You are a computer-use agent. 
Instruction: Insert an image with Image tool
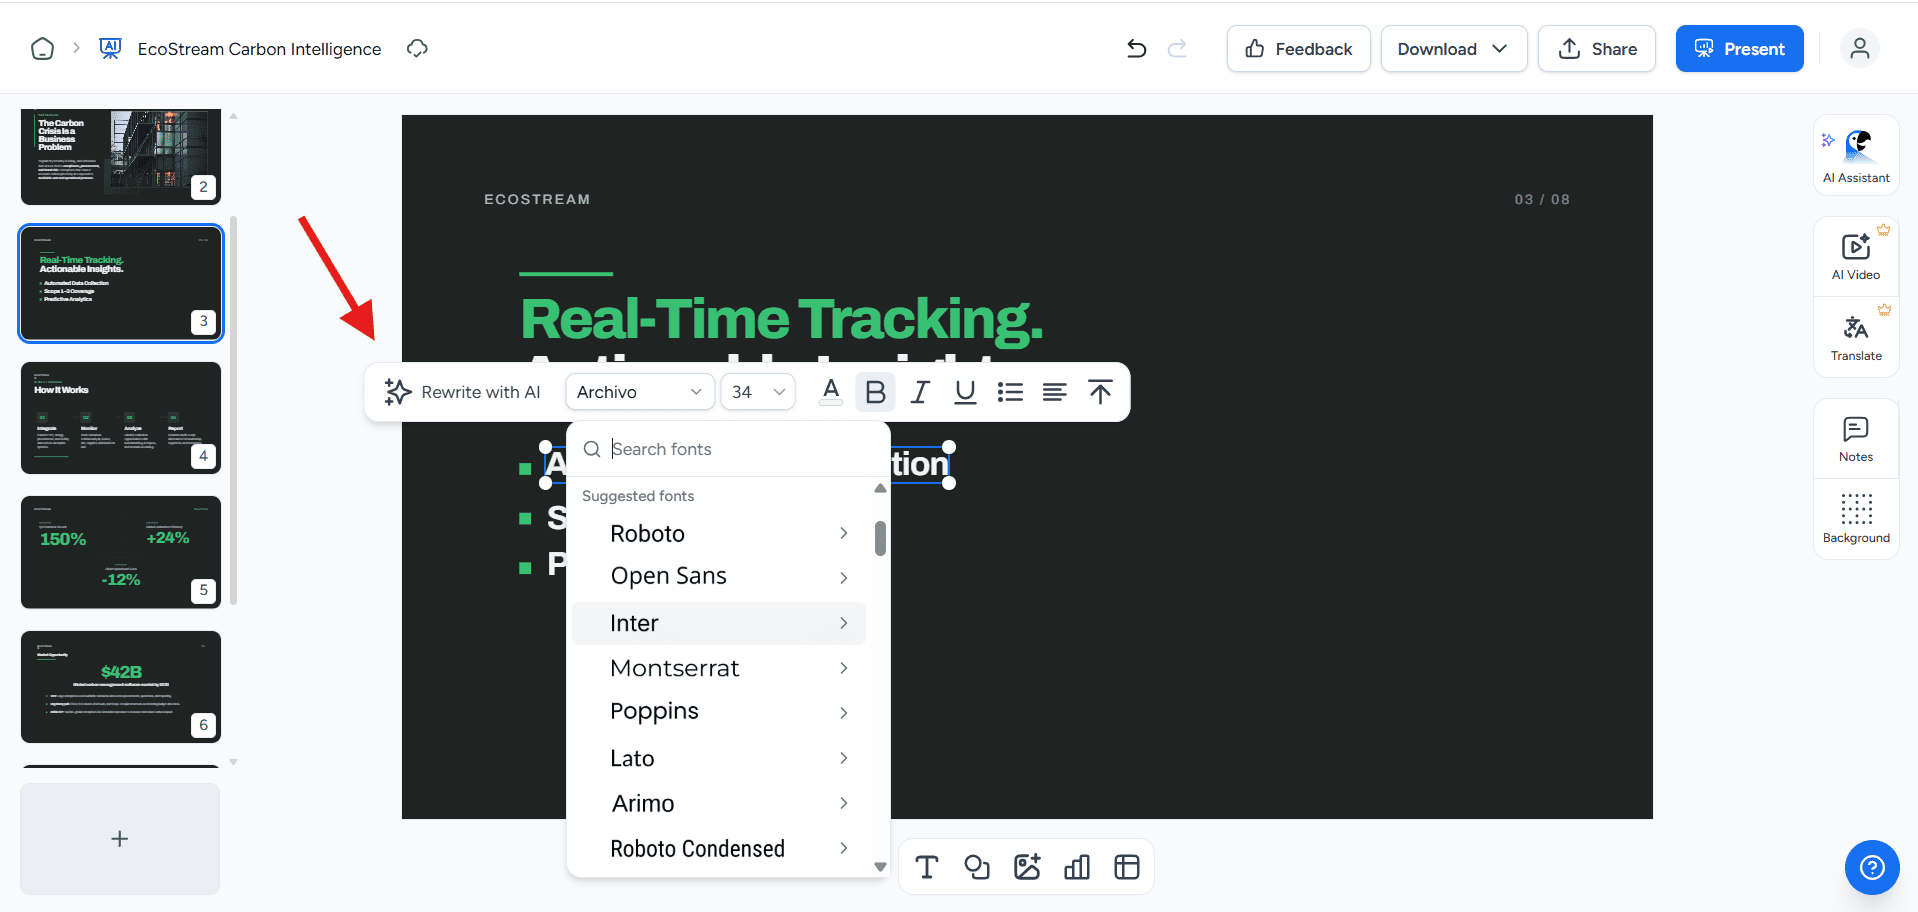point(1027,867)
